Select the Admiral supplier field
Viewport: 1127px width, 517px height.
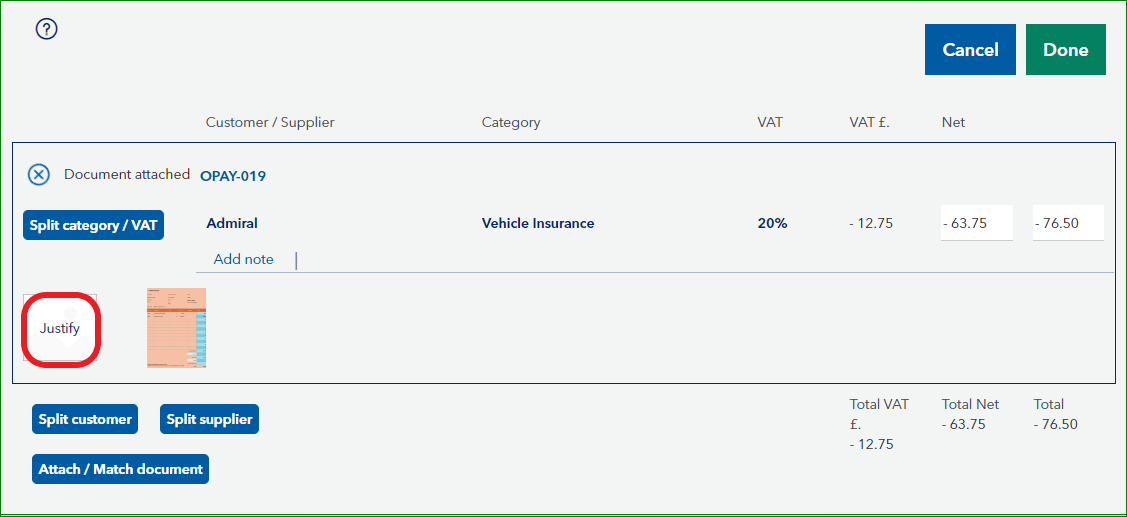pos(232,224)
